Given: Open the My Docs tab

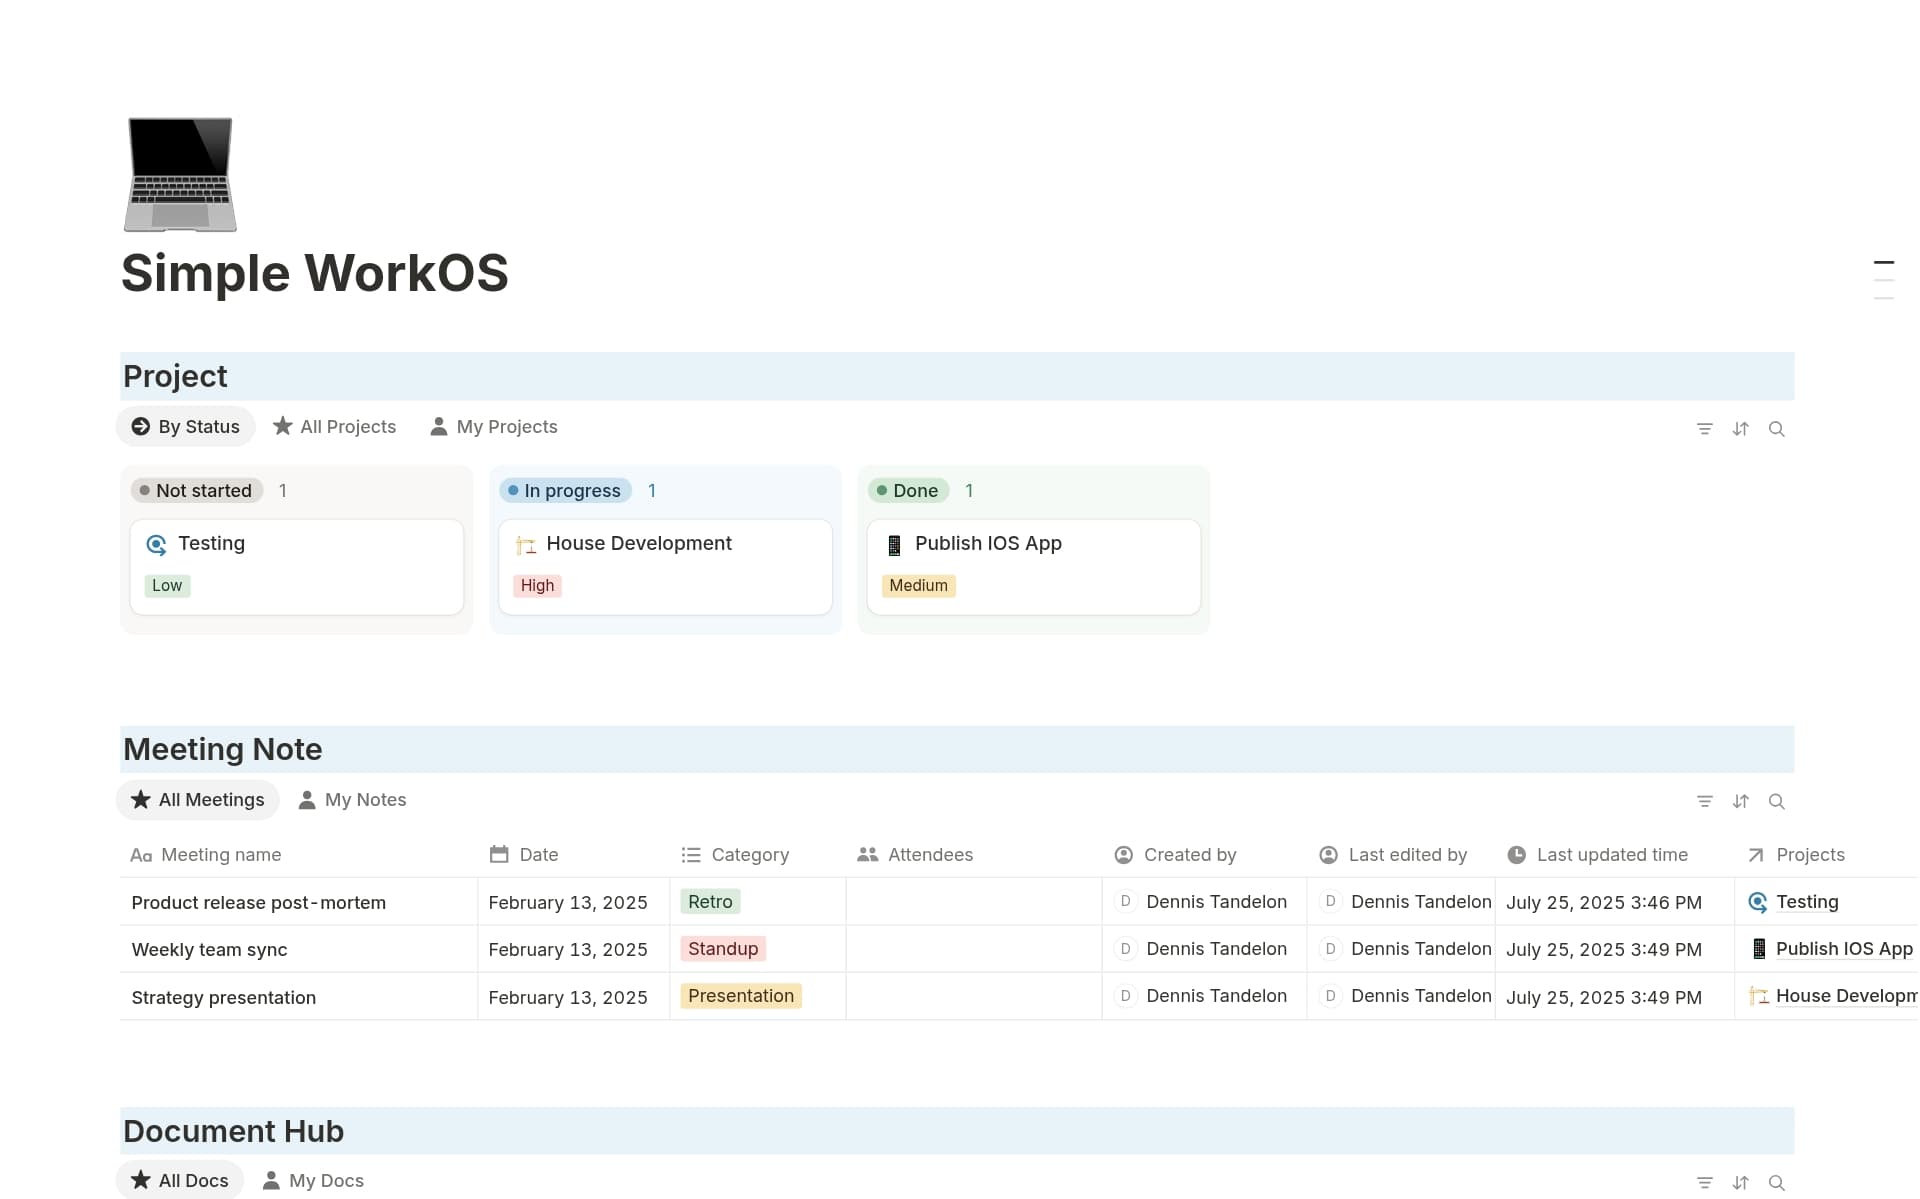Looking at the screenshot, I should pyautogui.click(x=313, y=1180).
